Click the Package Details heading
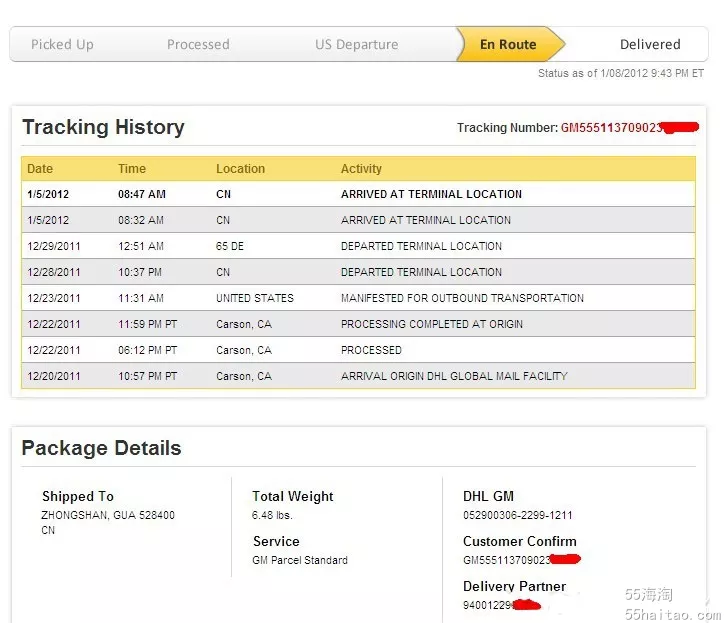This screenshot has width=724, height=623. point(102,448)
